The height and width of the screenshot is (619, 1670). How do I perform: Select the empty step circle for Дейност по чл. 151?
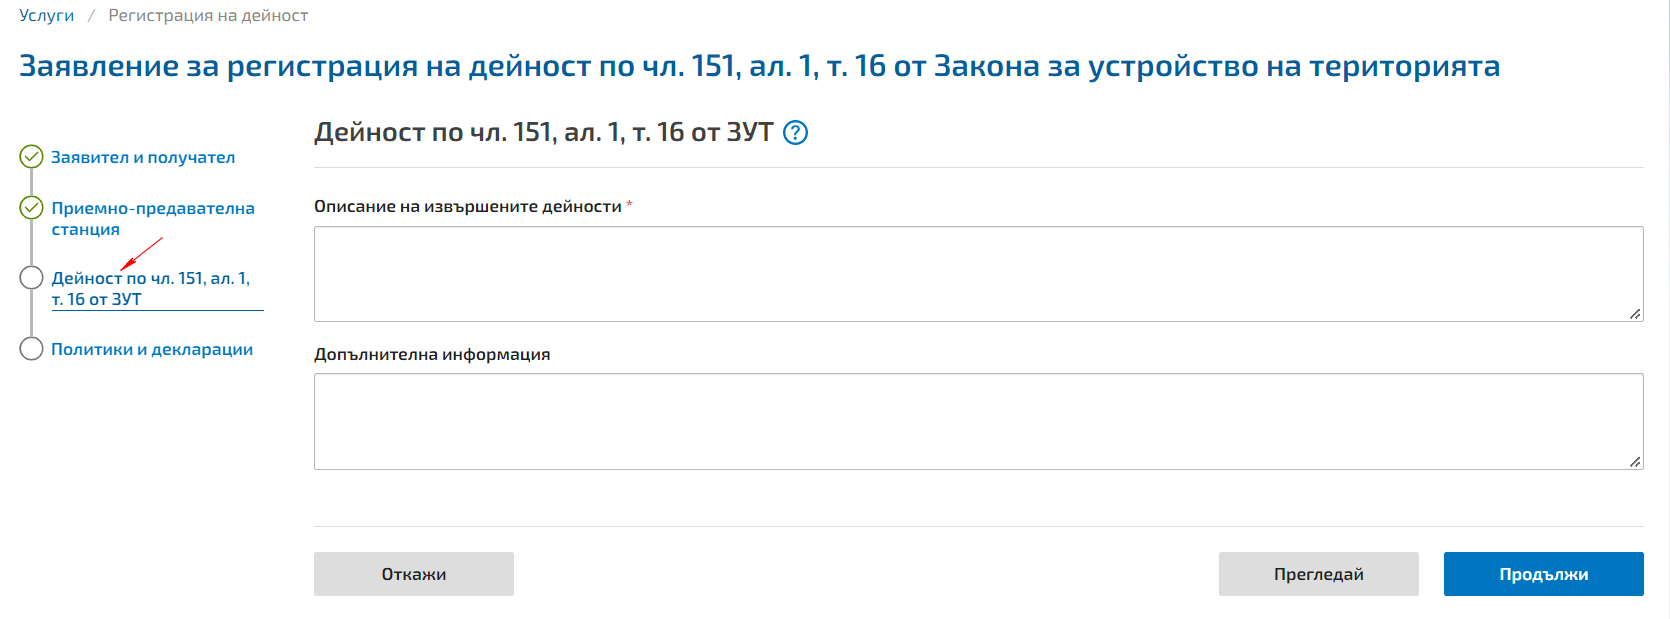coord(32,277)
